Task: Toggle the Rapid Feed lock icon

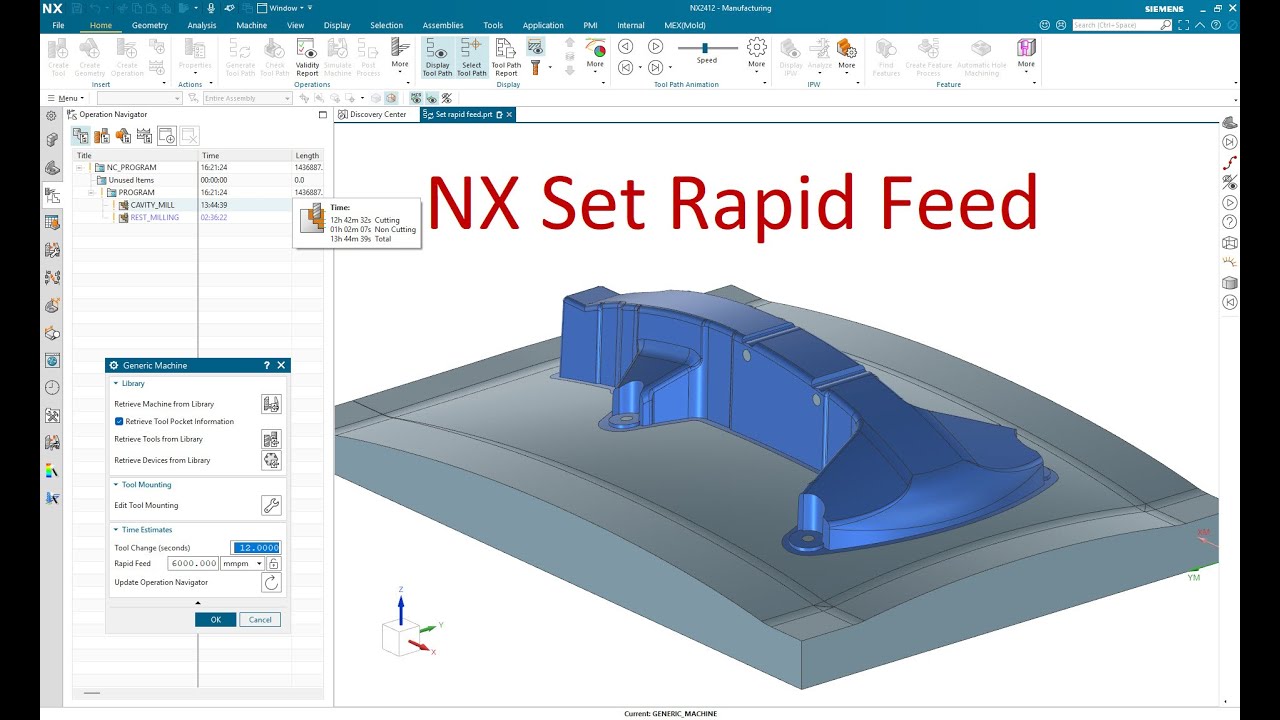Action: [x=273, y=564]
